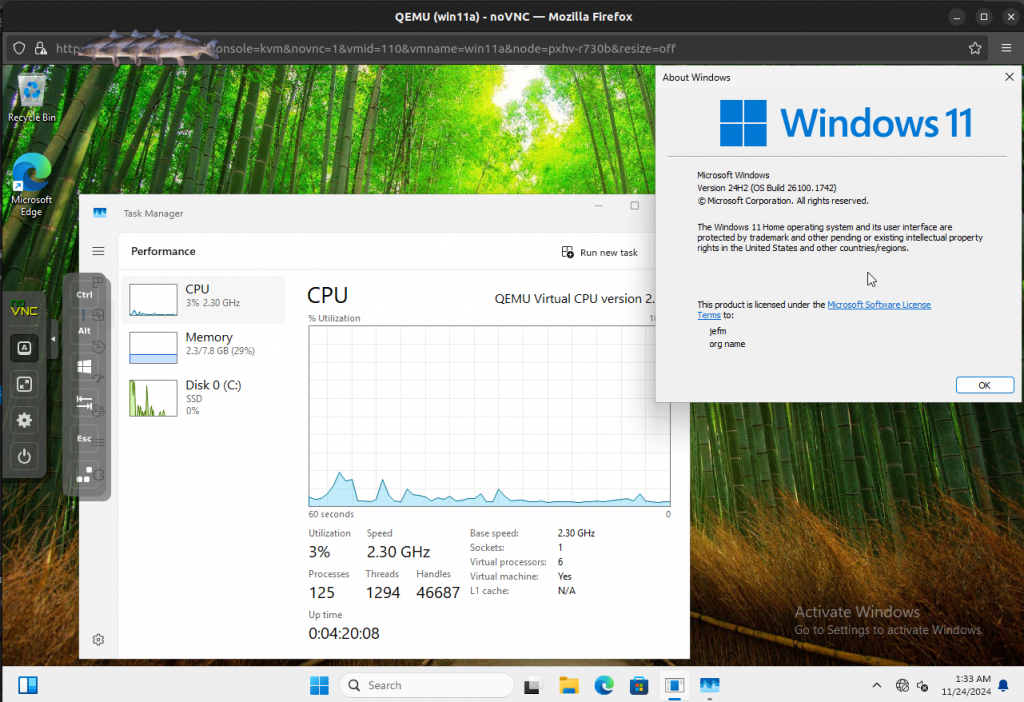Click the org name text
The width and height of the screenshot is (1024, 702).
click(727, 344)
